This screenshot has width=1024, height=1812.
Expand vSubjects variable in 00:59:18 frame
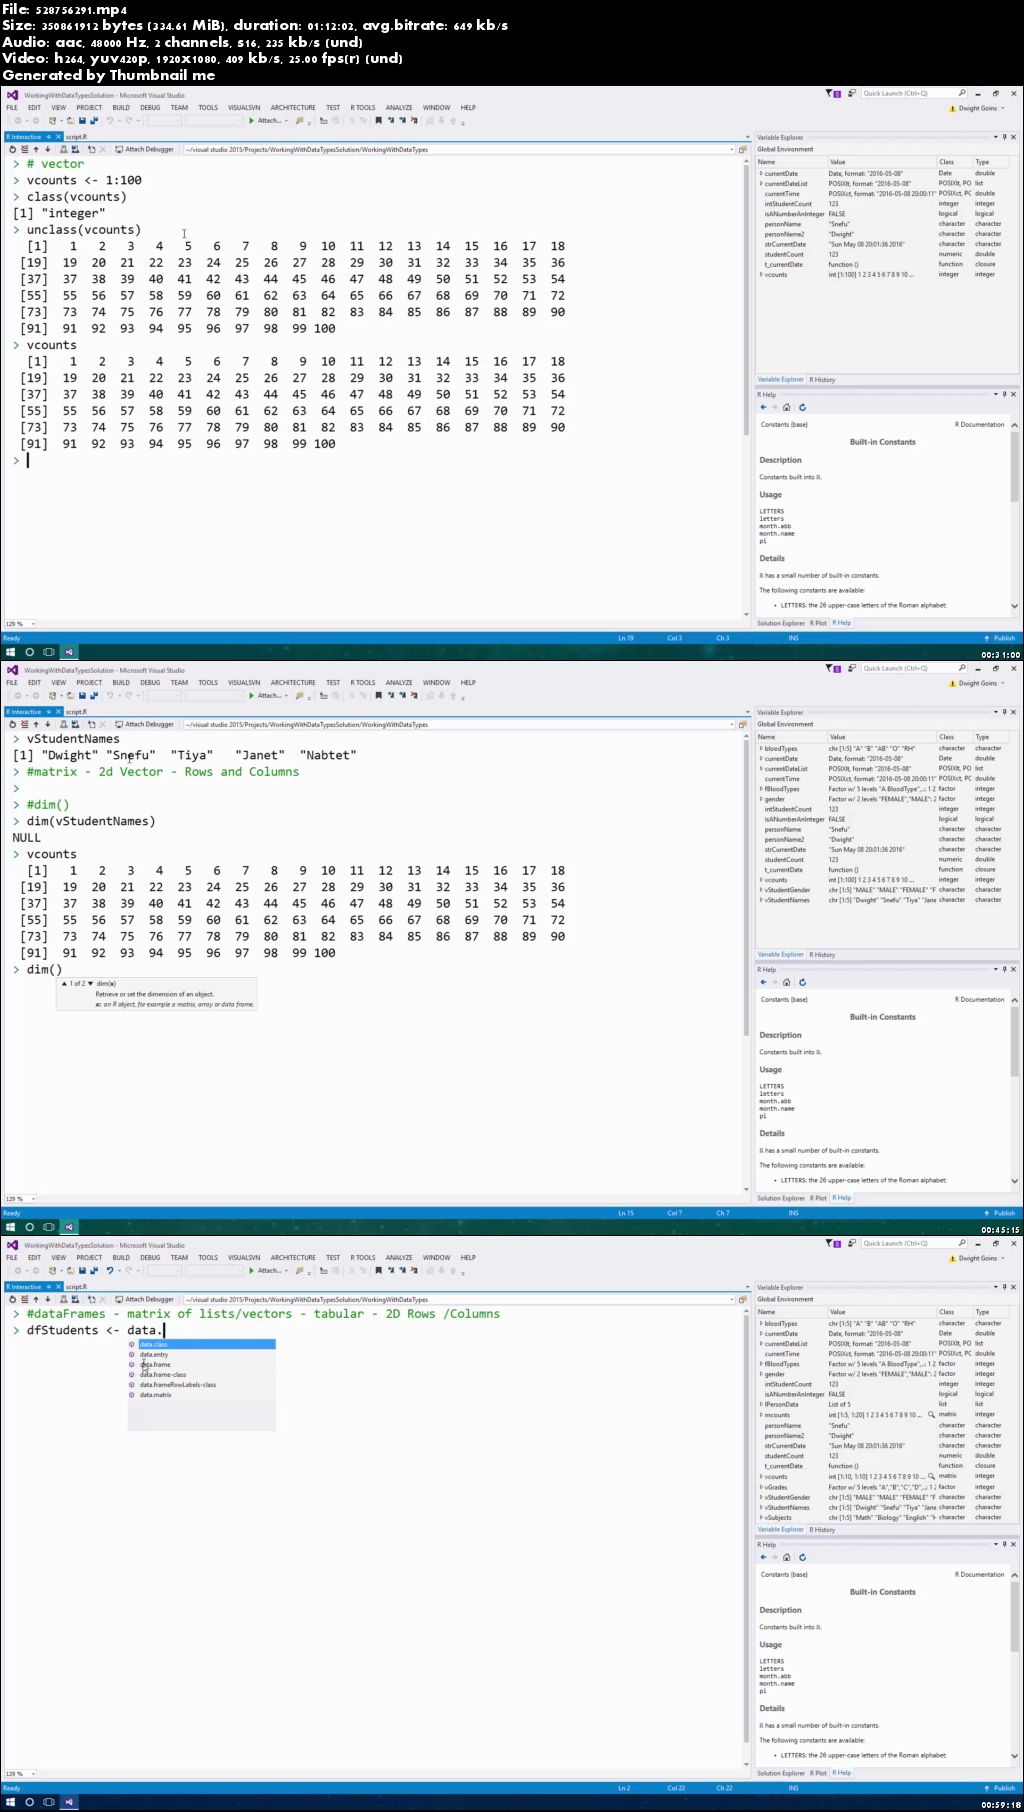(761, 1518)
